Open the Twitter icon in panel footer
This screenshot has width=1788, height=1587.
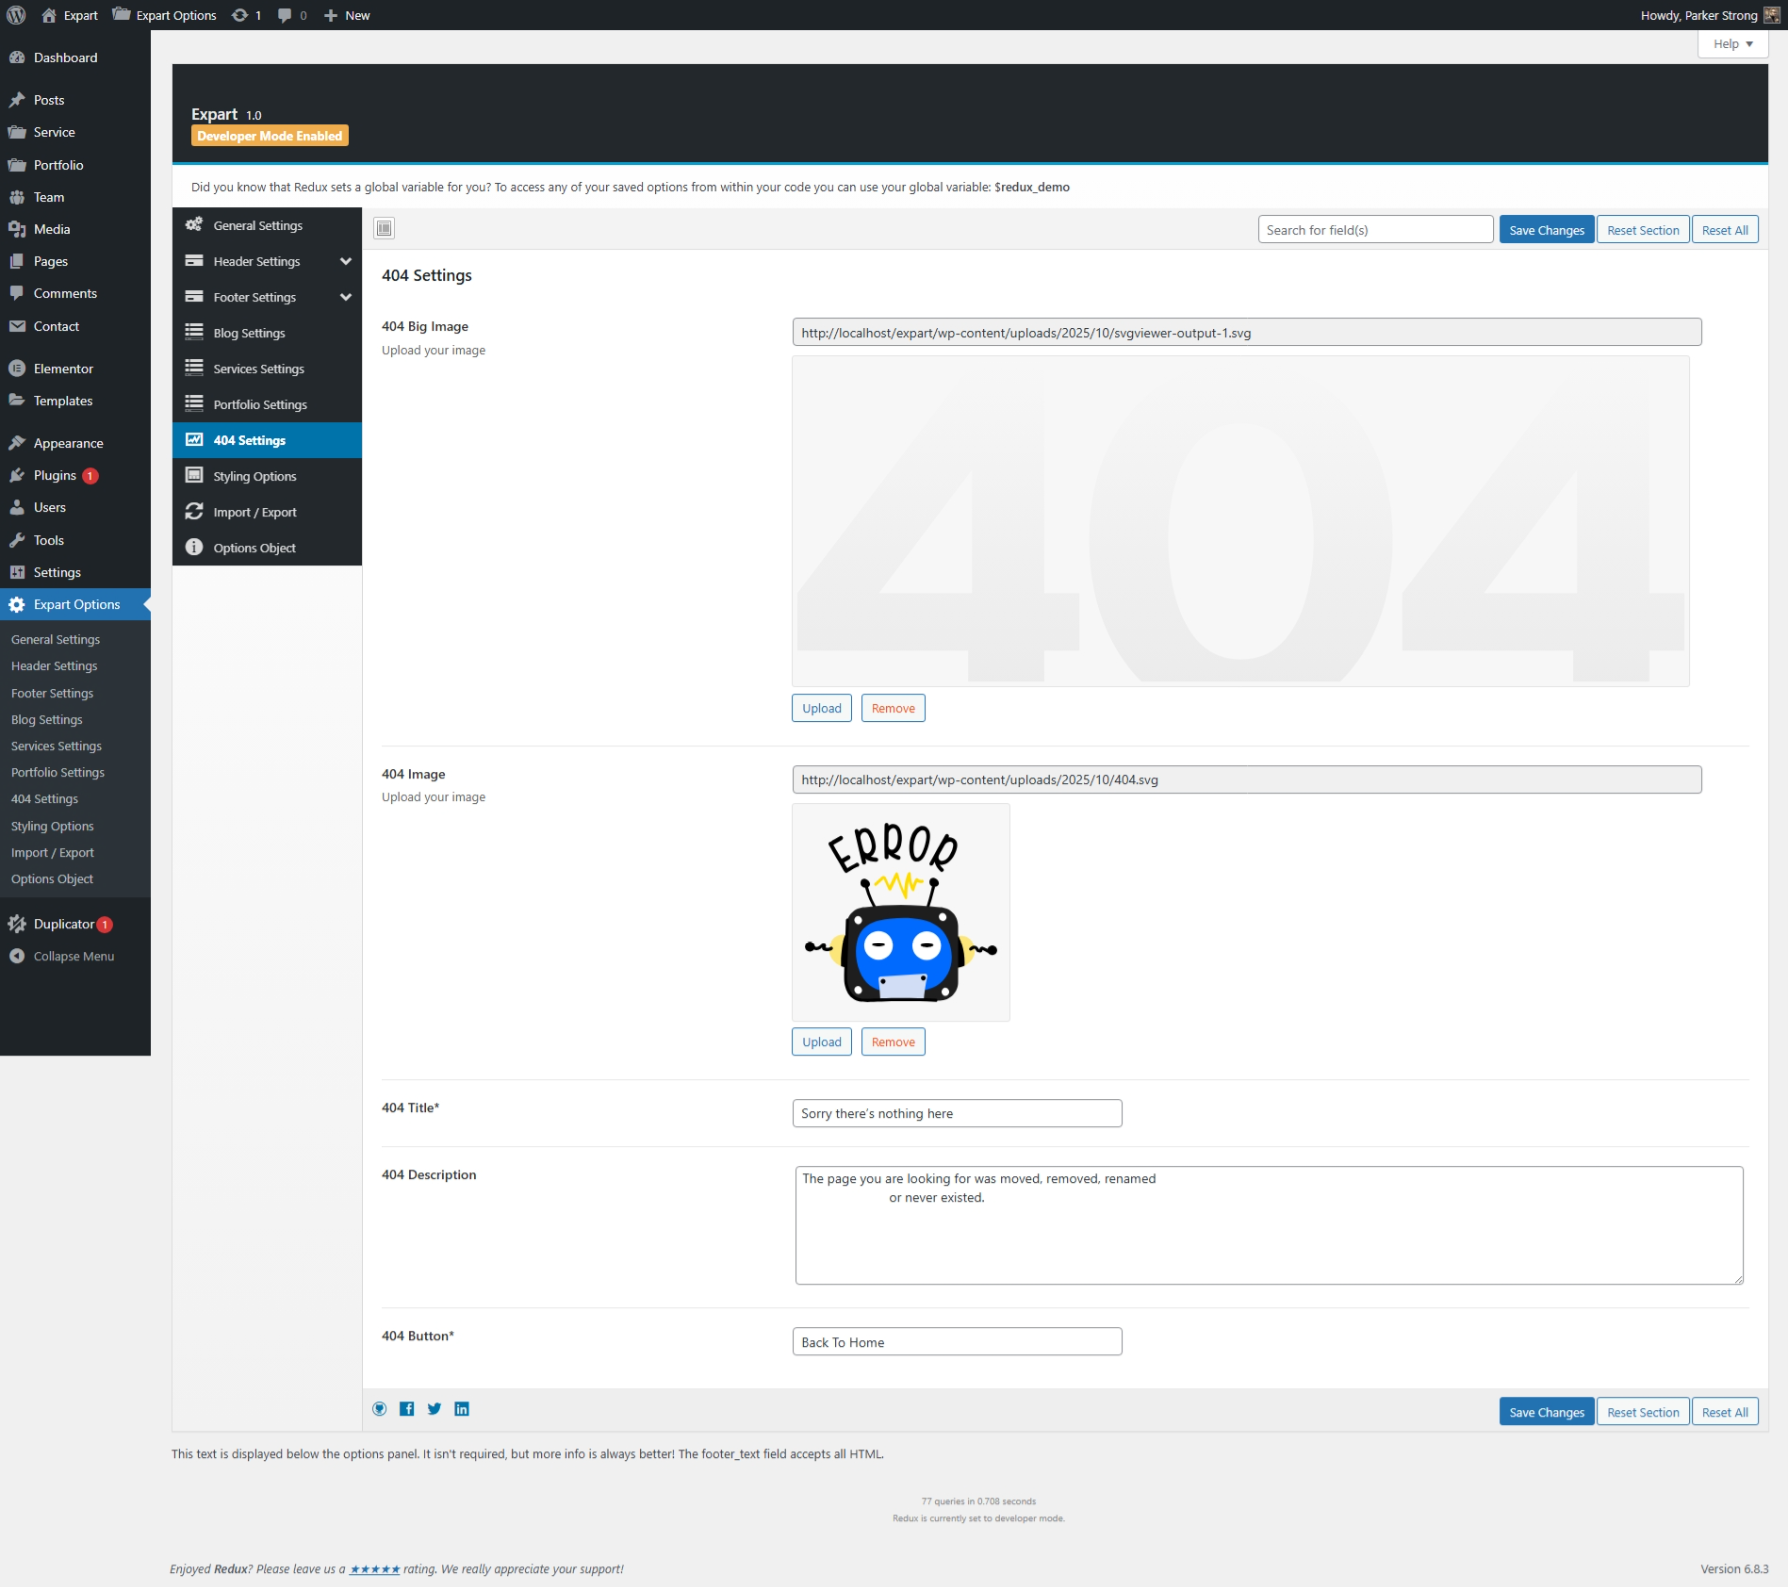pos(434,1409)
